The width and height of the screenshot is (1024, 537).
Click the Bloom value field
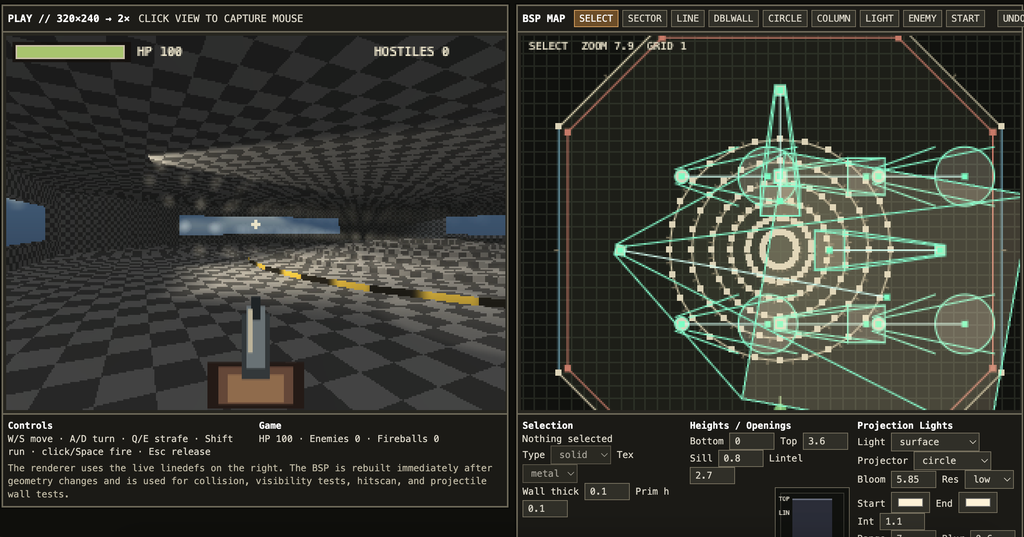[x=914, y=479]
